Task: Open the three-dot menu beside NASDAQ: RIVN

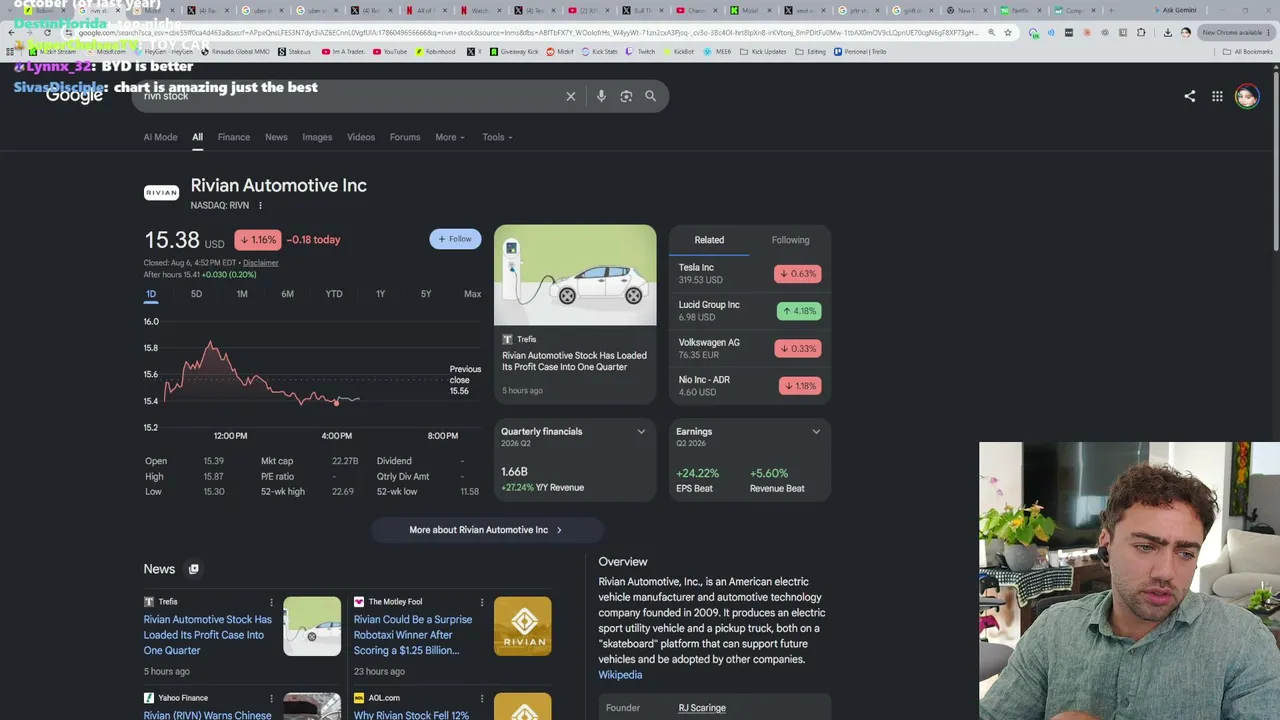Action: 260,206
